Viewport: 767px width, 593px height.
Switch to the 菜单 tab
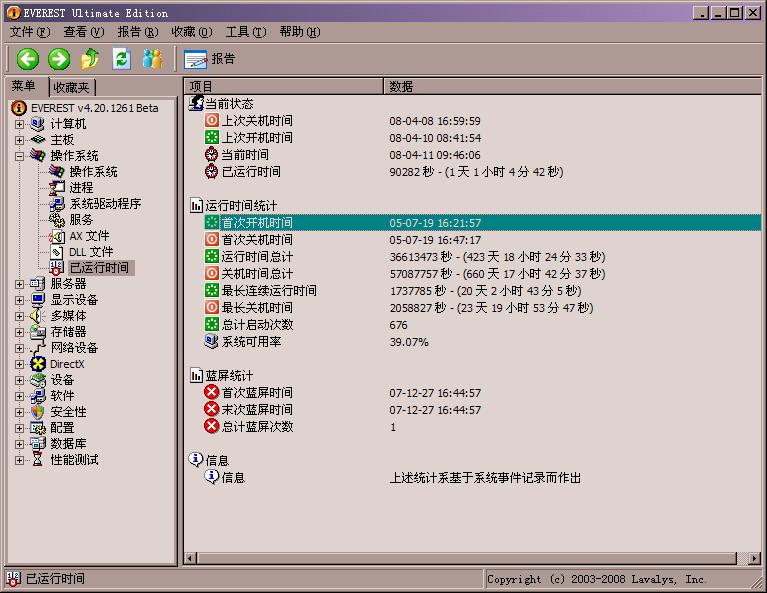point(24,86)
